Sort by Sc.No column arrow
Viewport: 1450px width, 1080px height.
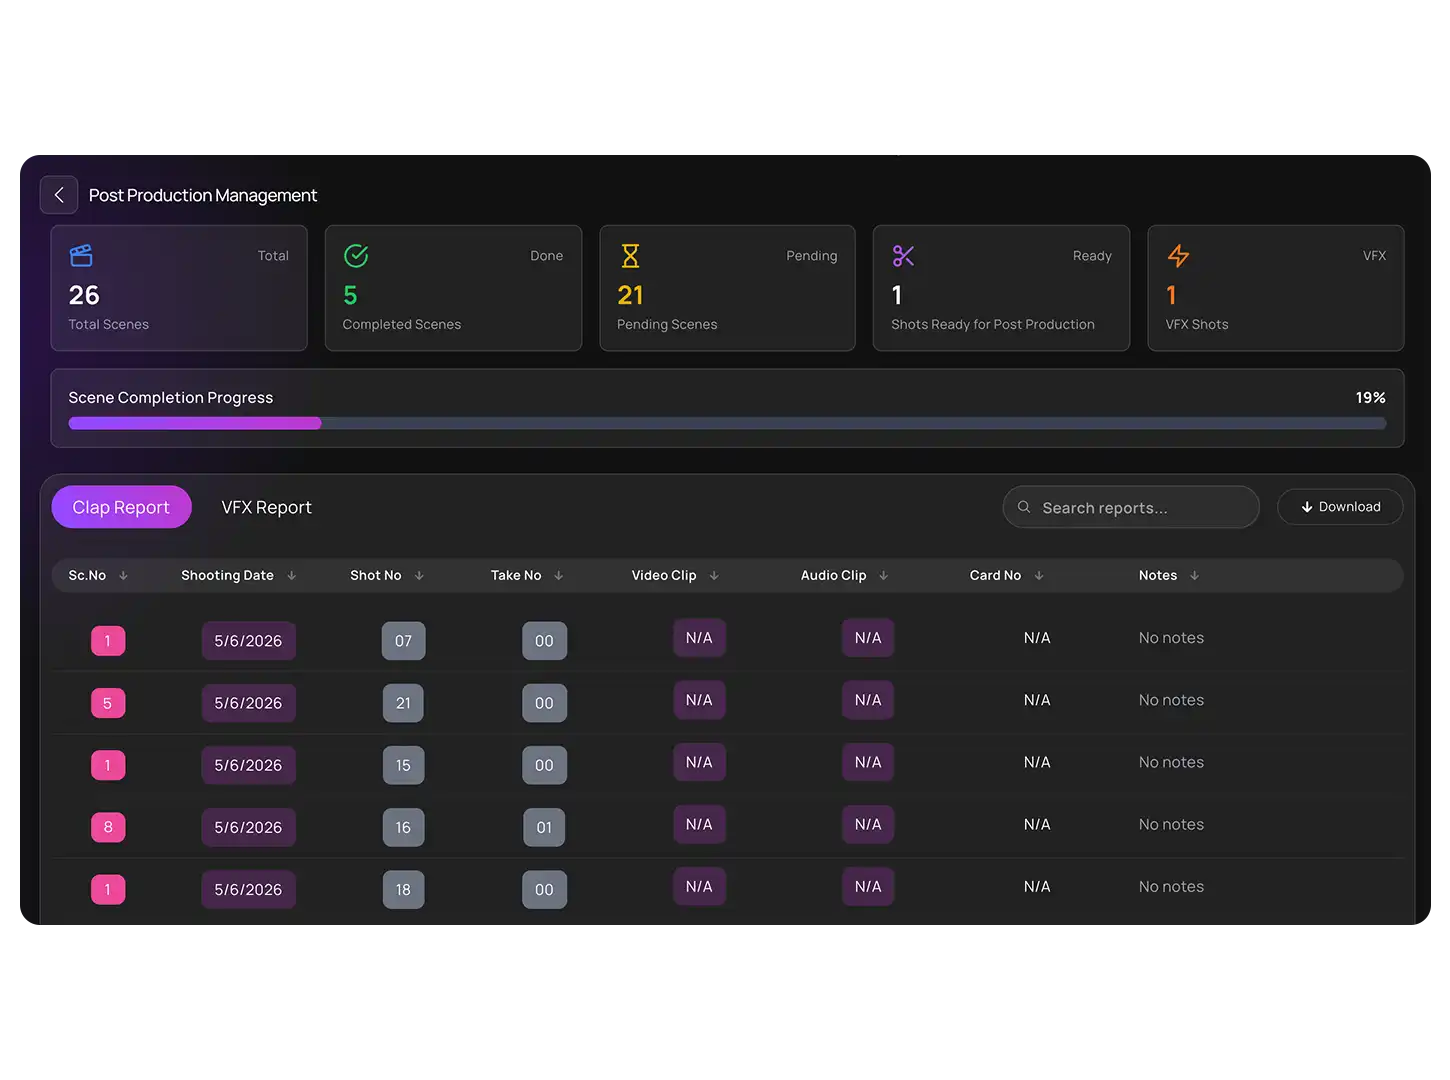(x=123, y=575)
